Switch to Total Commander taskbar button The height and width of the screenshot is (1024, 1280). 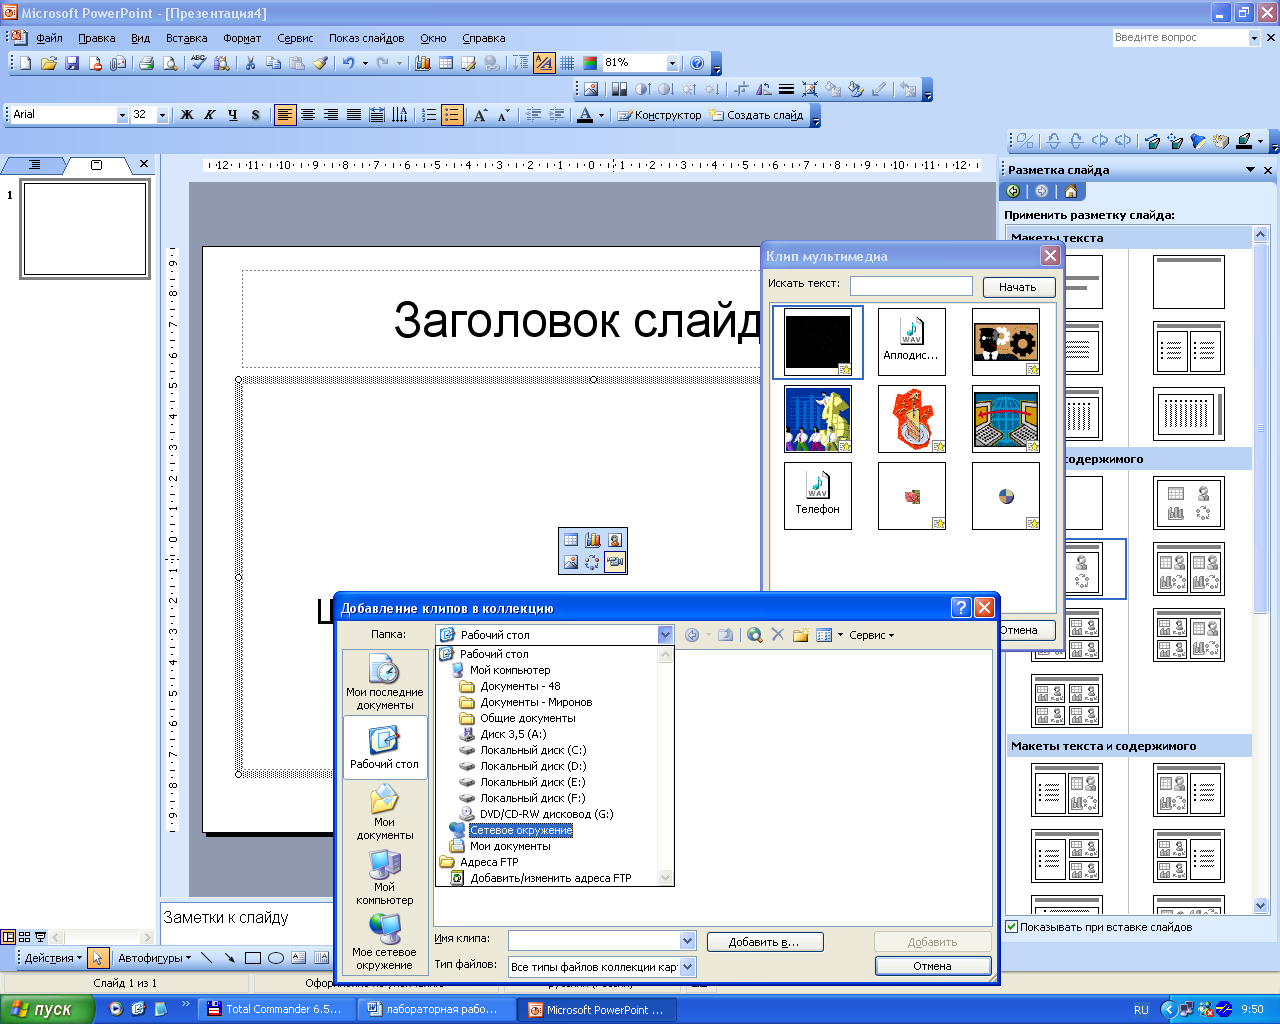275,1010
